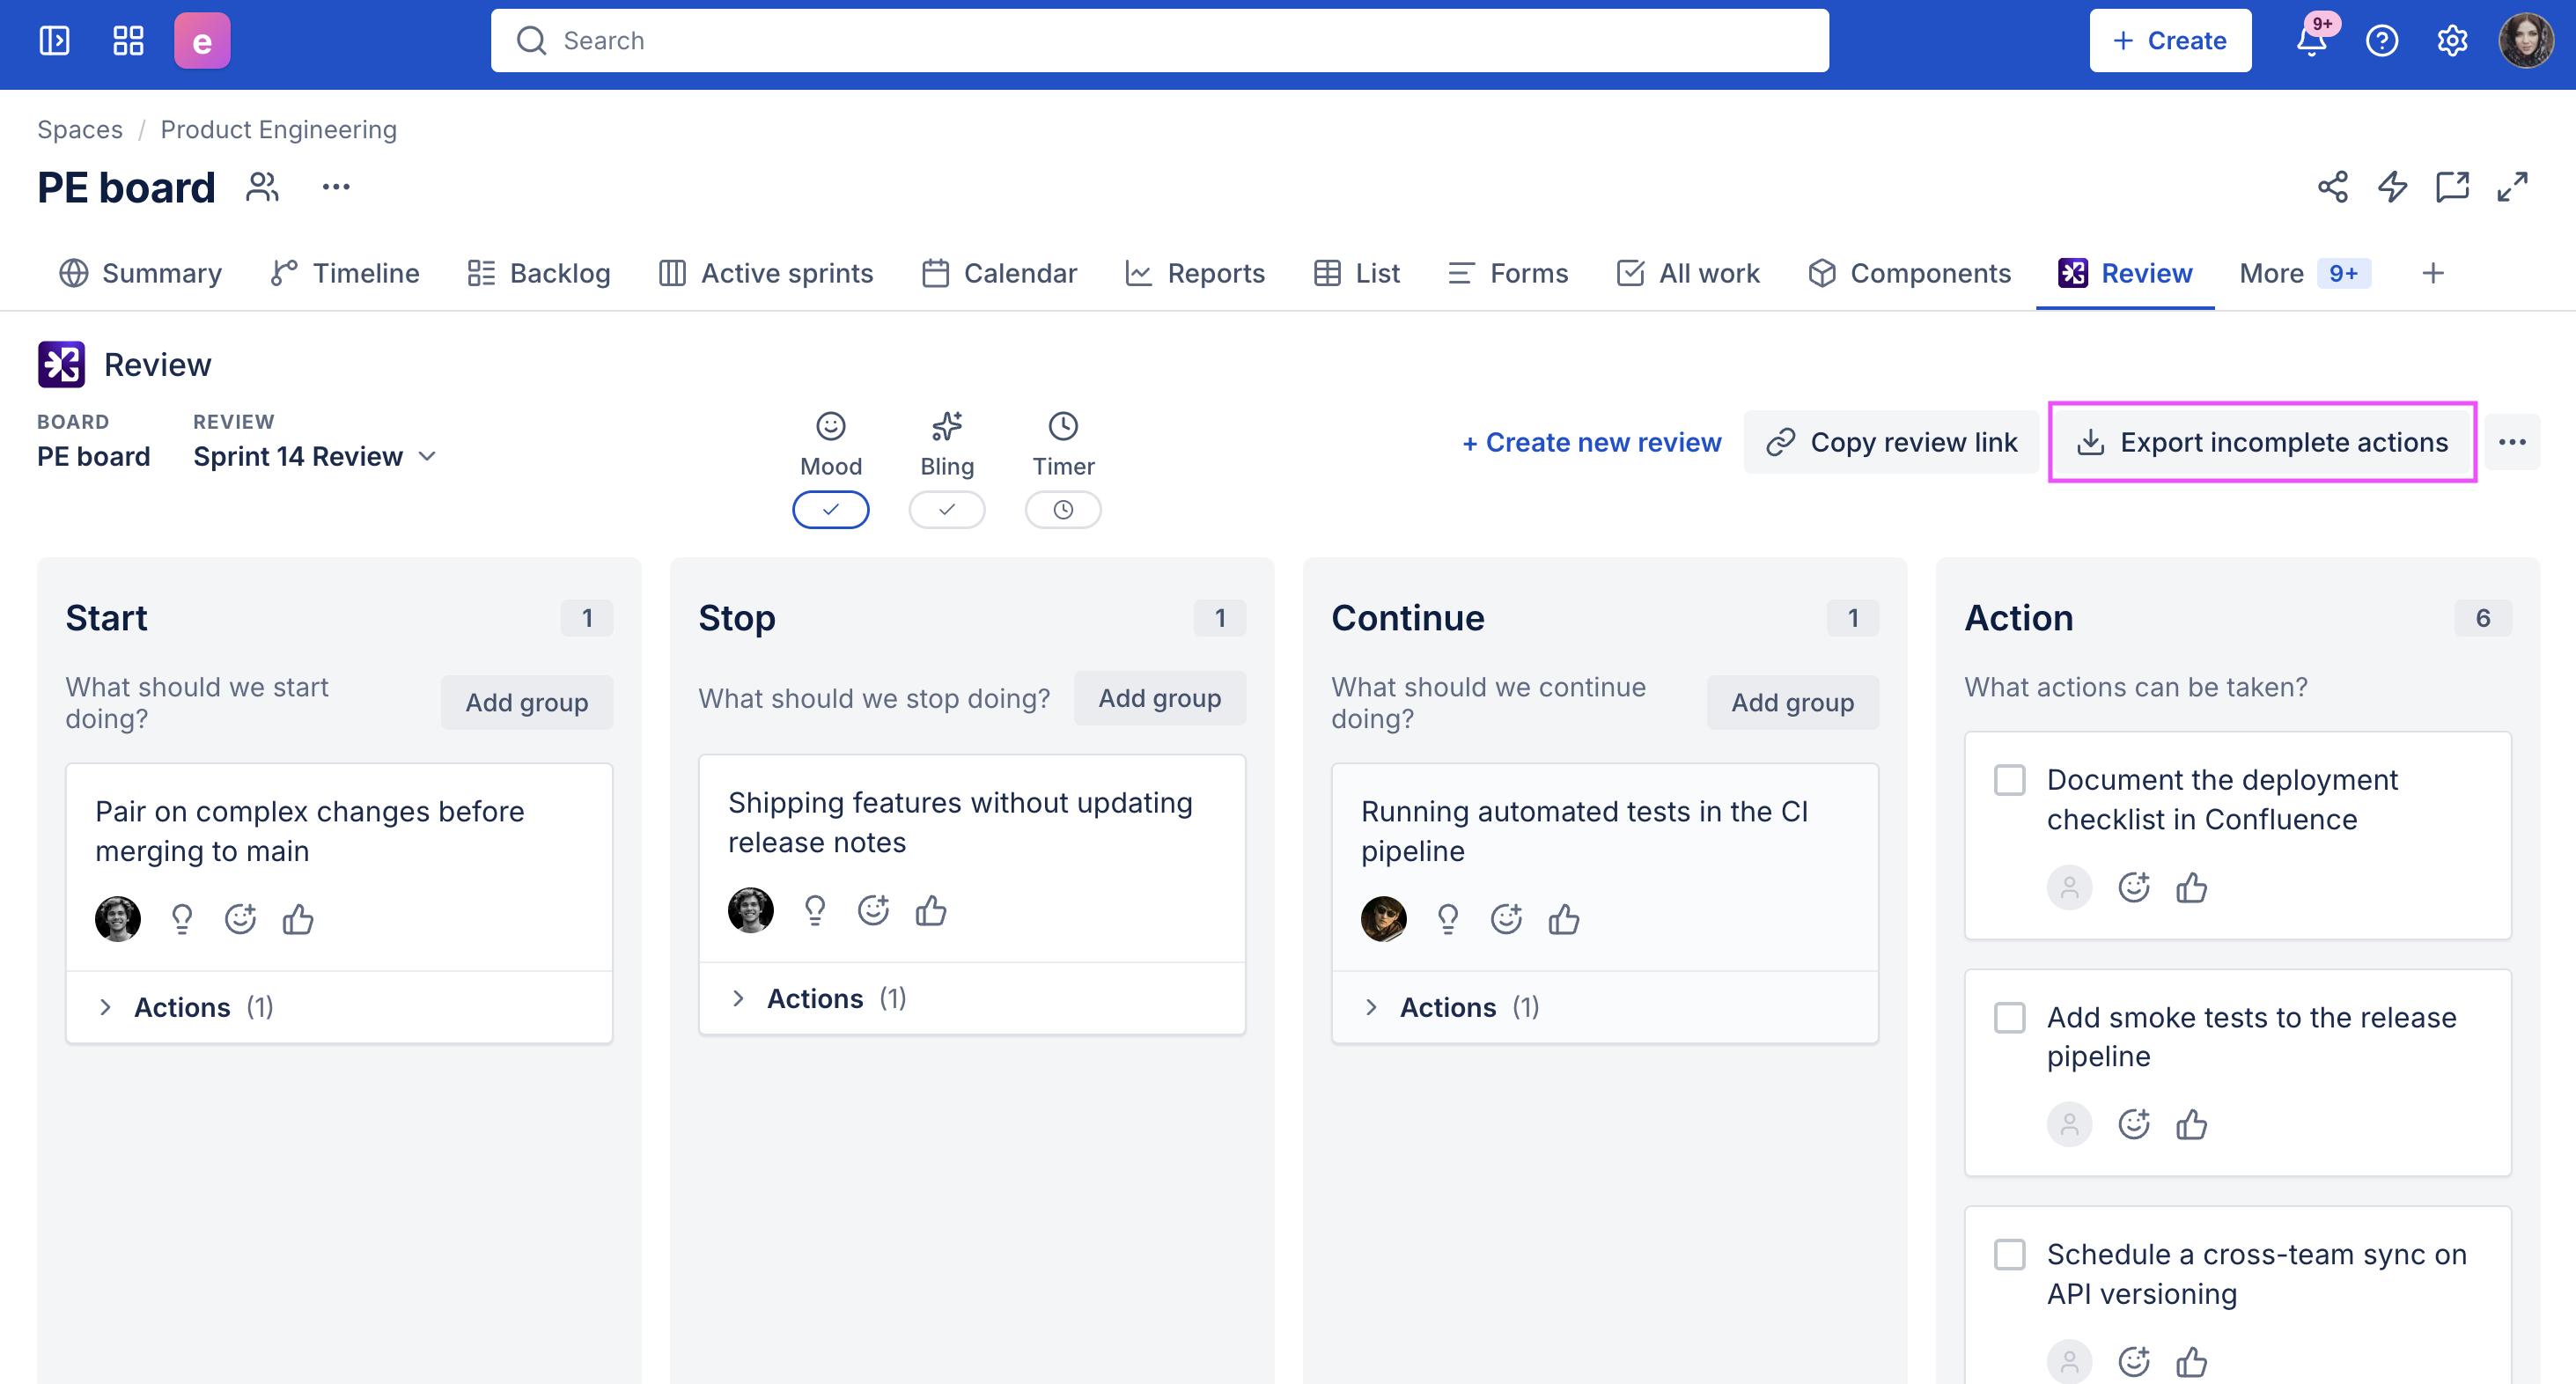Image resolution: width=2576 pixels, height=1384 pixels.
Task: Check Schedule a cross-team sync action
Action: (2009, 1254)
